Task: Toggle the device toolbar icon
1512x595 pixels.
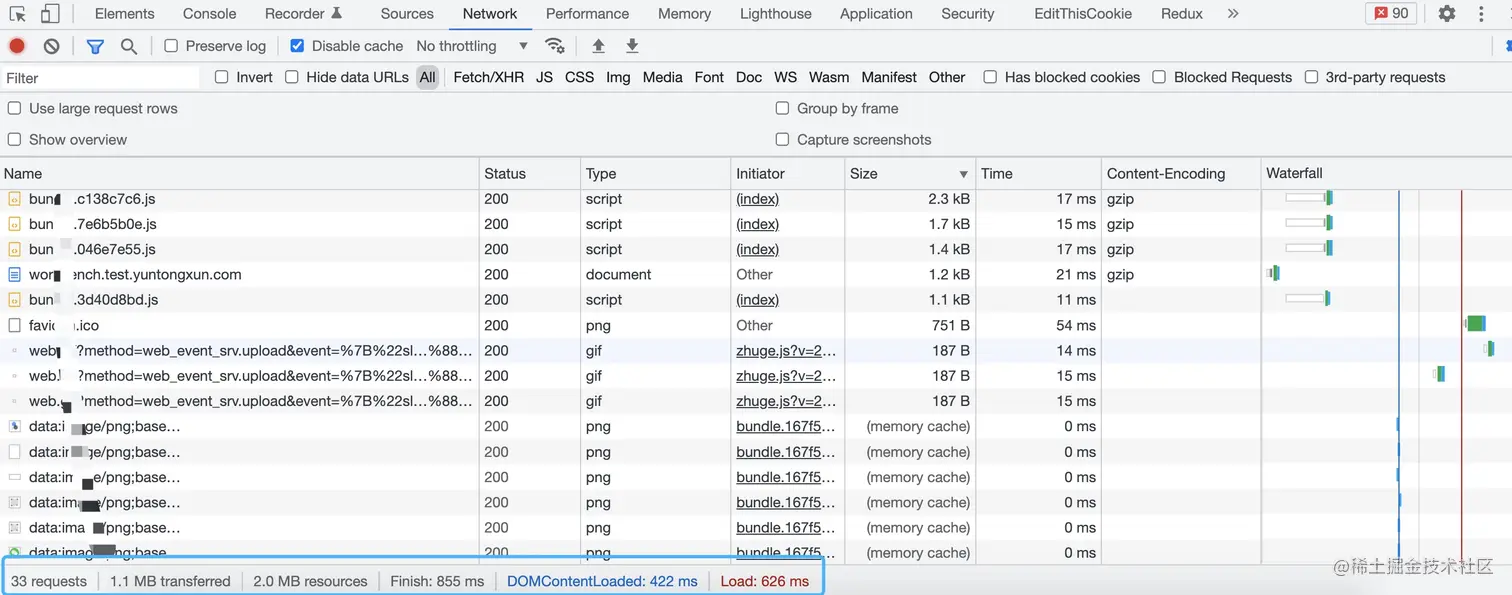Action: 50,14
